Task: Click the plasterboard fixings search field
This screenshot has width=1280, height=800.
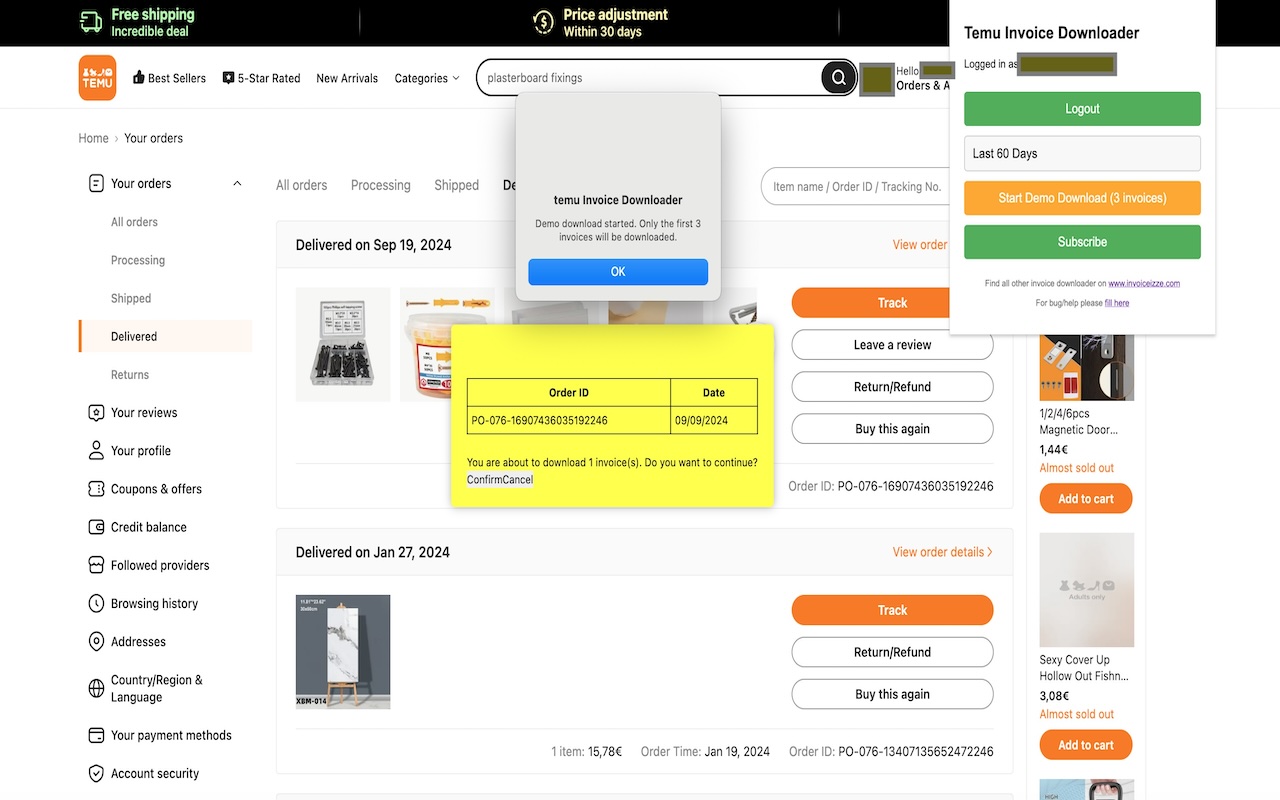Action: [650, 78]
